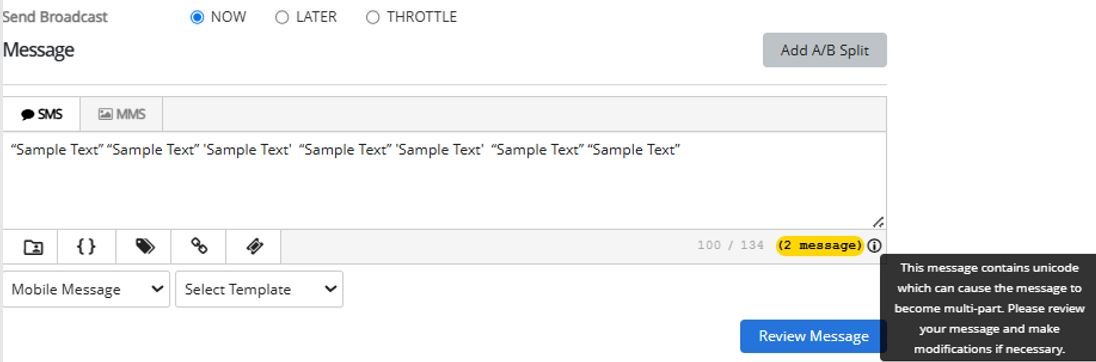Screen dimensions: 1096x362
Task: Switch to the MMS tab
Action: [122, 114]
